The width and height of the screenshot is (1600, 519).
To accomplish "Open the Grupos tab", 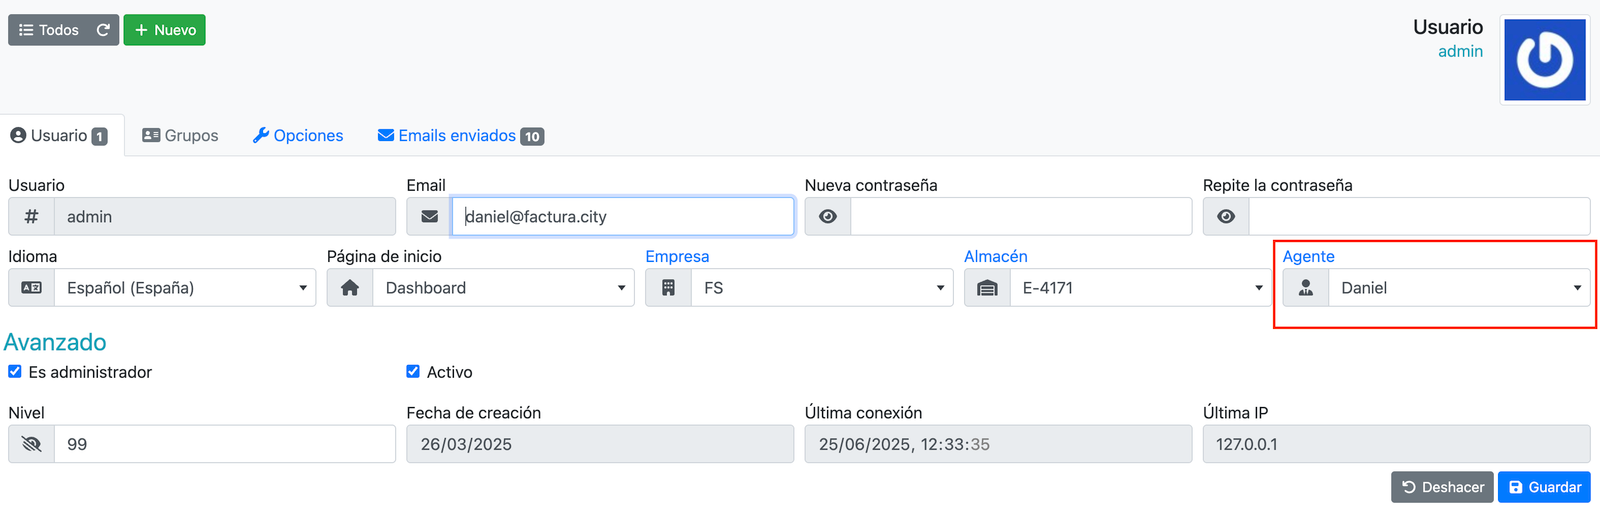I will pos(180,136).
